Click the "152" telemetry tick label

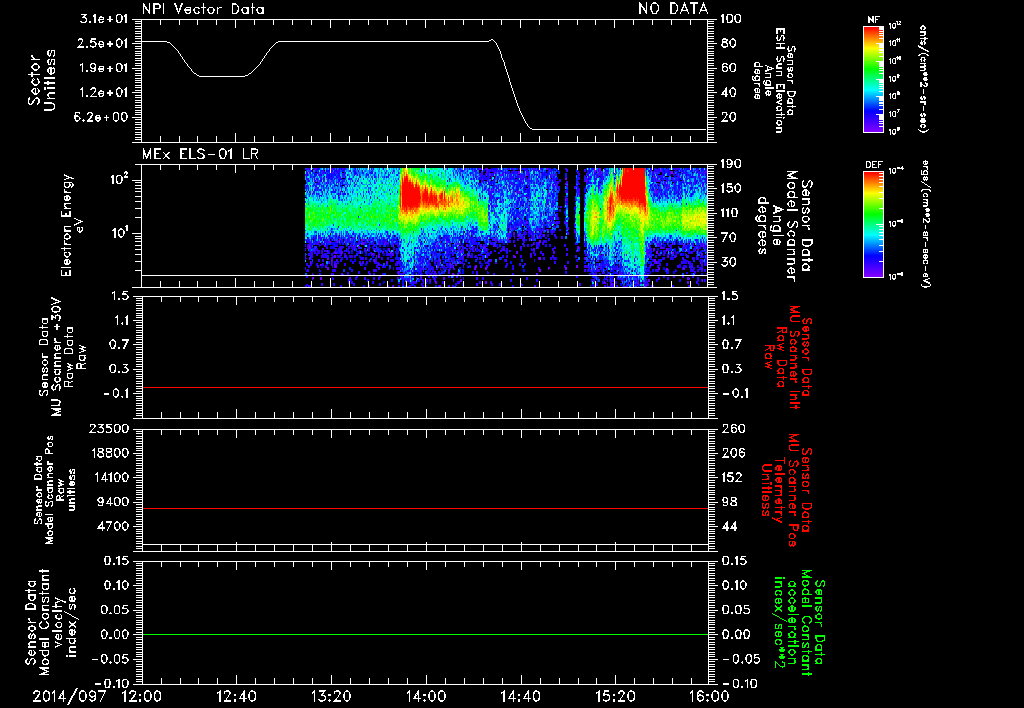tap(731, 477)
